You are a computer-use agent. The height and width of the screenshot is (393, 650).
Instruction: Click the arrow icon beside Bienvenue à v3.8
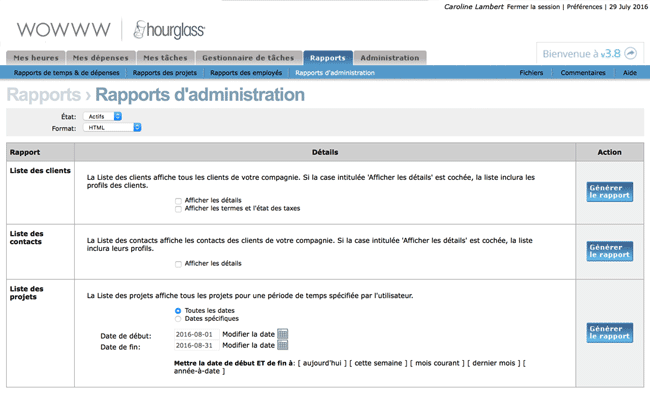631,53
